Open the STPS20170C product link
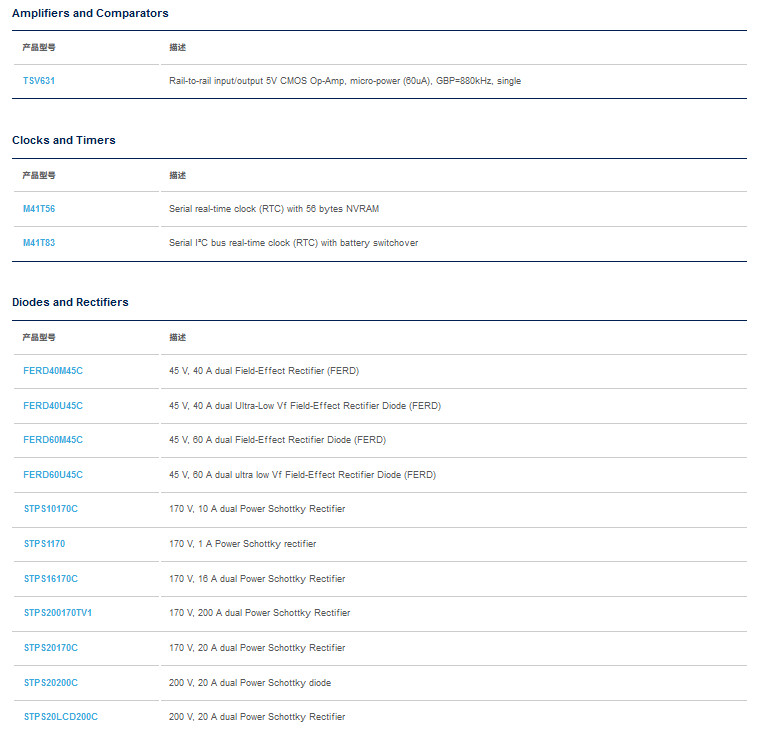775x729 pixels. point(51,648)
